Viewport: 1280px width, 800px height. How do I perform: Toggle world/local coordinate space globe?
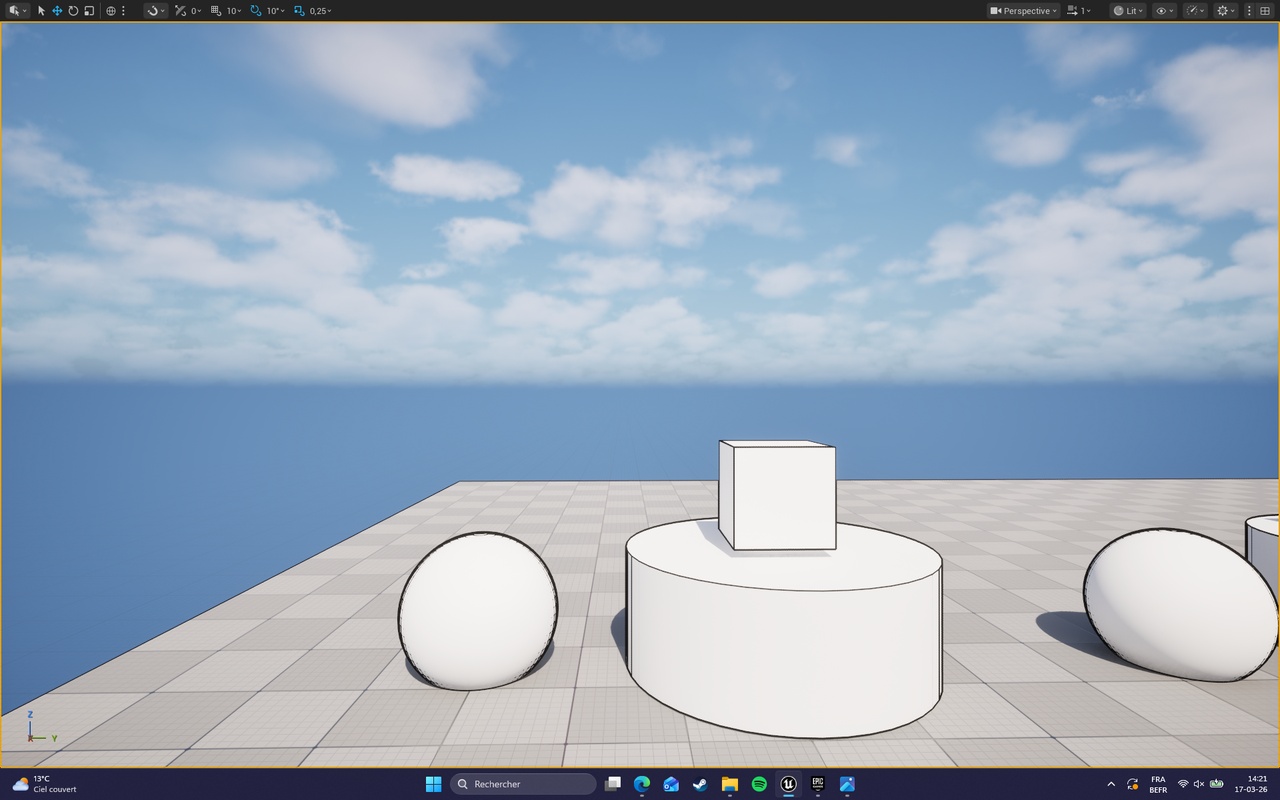click(x=111, y=10)
